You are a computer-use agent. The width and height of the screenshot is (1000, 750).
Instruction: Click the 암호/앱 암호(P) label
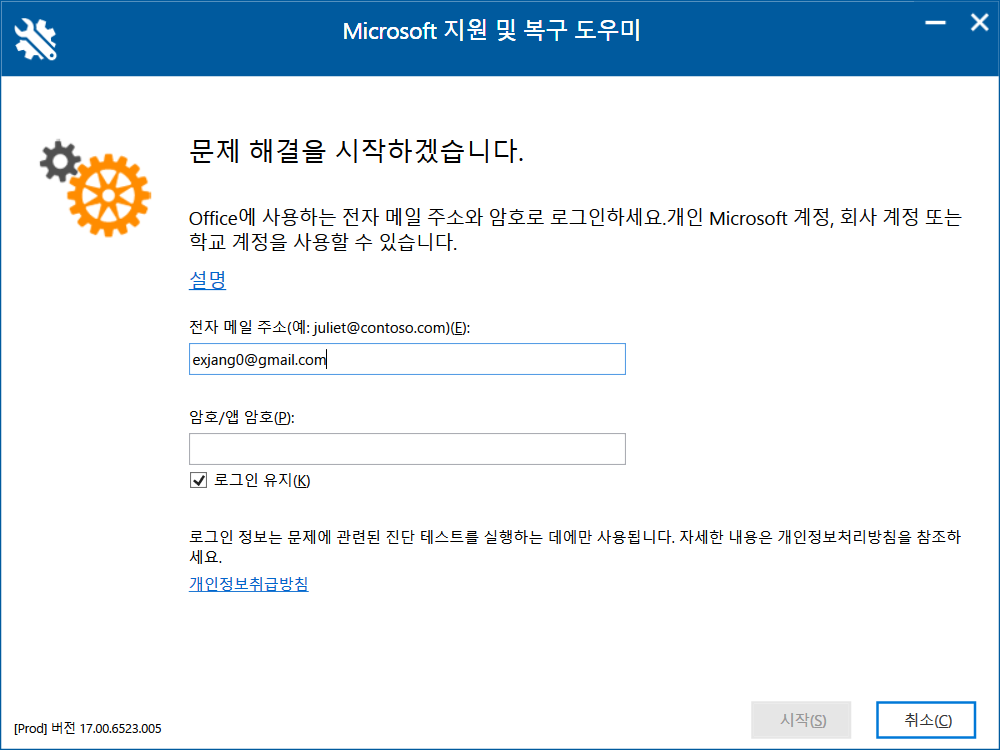point(242,417)
